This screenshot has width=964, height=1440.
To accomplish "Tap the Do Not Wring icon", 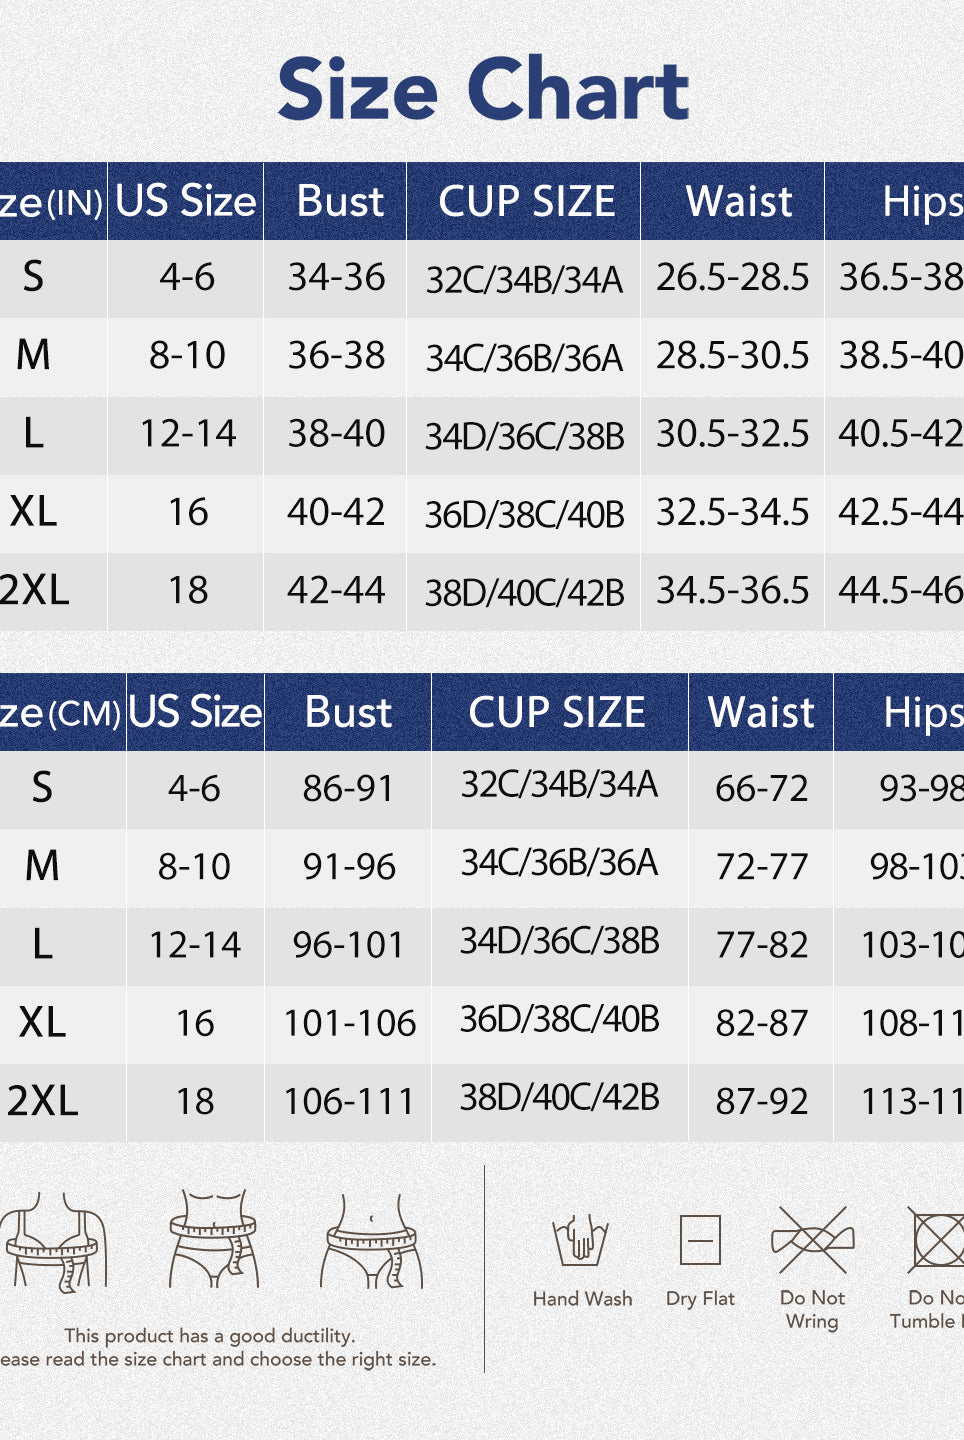I will (x=813, y=1241).
